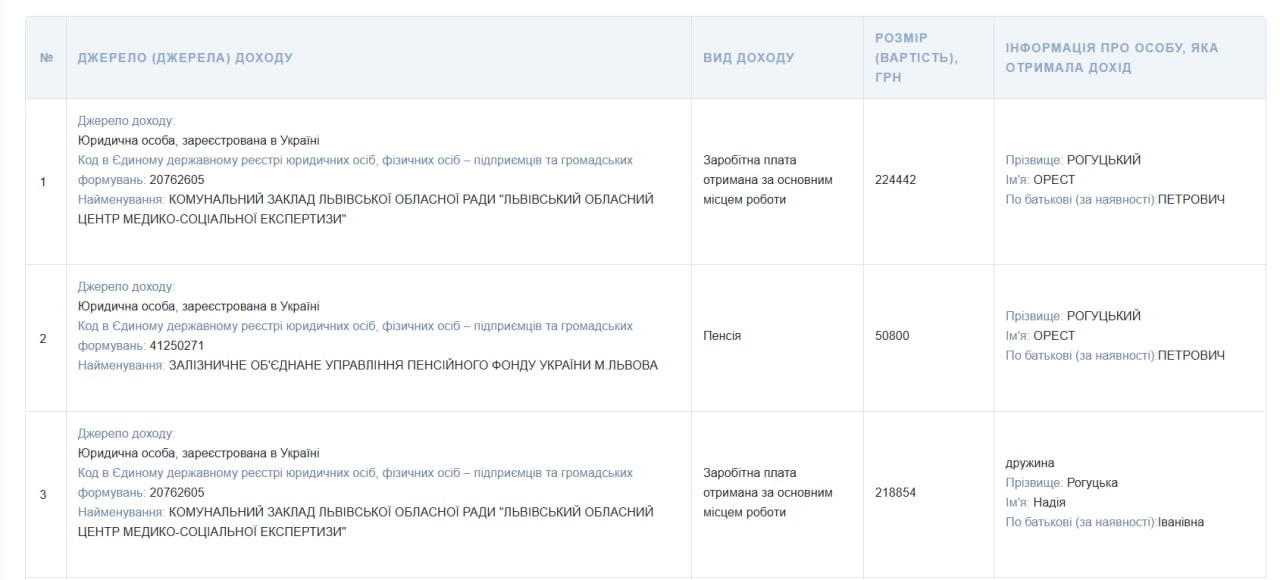This screenshot has height=580, width=1280.
Task: Click row 3 "Юридична особа, зареєстрована в Україні"
Action: click(199, 453)
